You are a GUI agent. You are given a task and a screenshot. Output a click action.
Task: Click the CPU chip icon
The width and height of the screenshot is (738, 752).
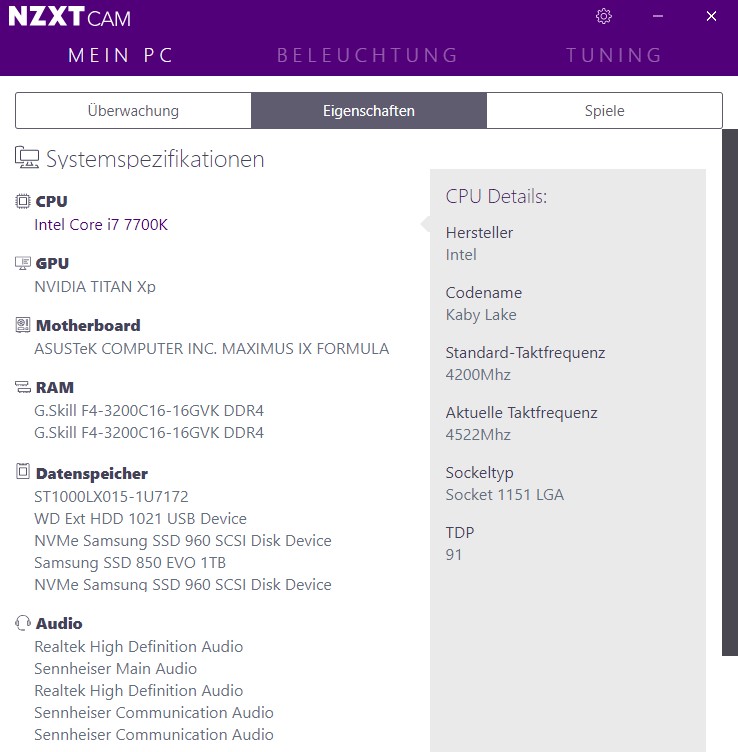pyautogui.click(x=23, y=201)
